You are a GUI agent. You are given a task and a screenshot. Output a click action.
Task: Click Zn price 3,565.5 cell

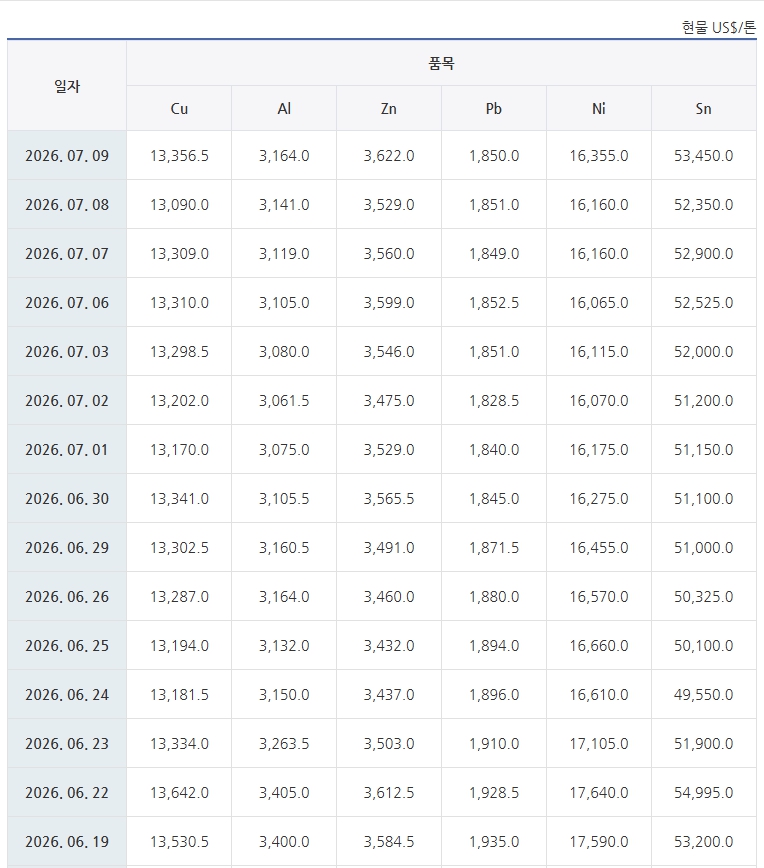click(x=389, y=499)
